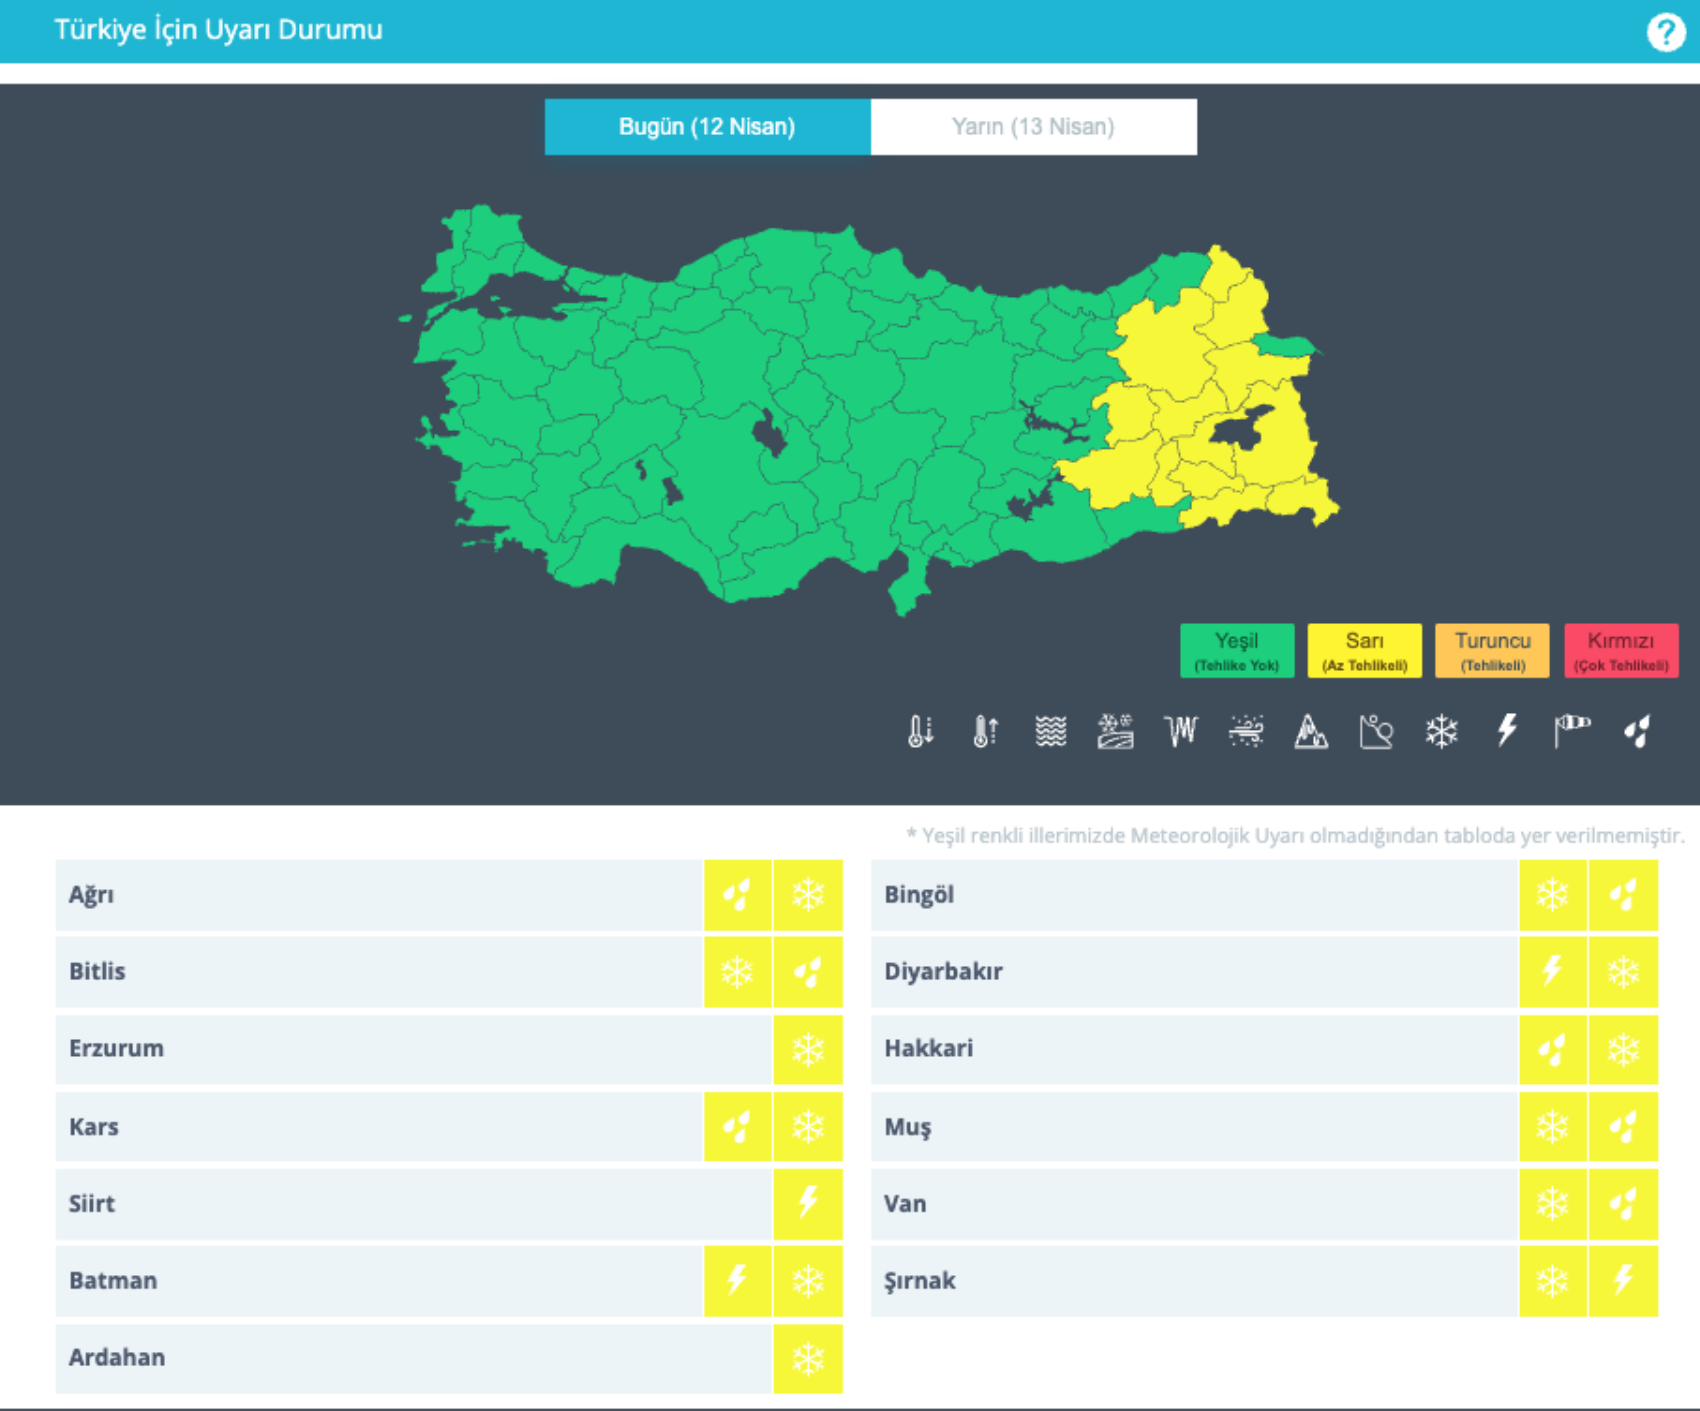Click the lightning bolt icon in the legend row
The height and width of the screenshot is (1411, 1700).
coord(1506,732)
